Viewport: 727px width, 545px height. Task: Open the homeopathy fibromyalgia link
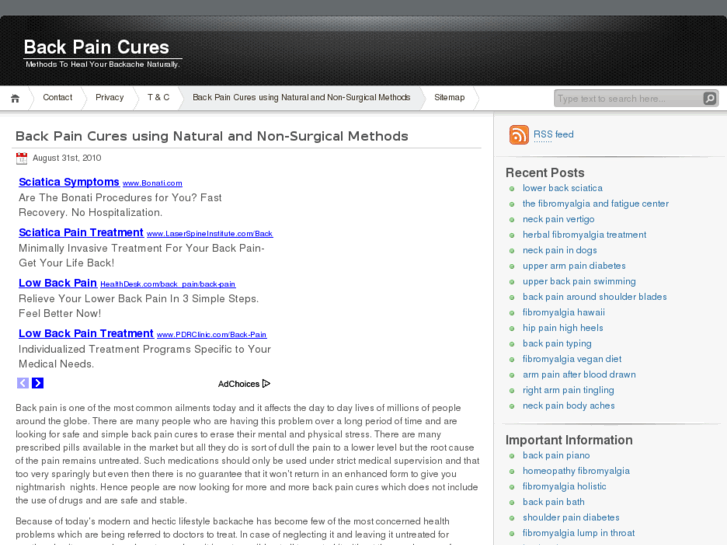[576, 471]
